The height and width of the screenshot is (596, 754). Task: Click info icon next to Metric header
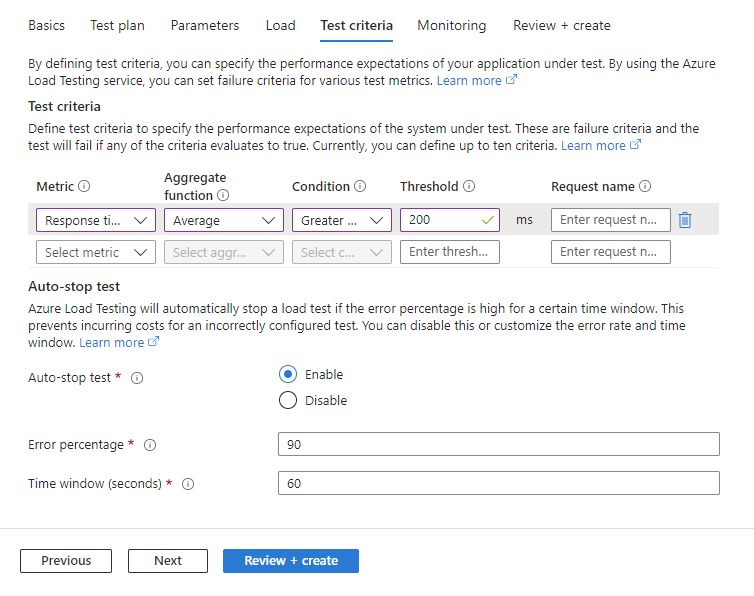(x=84, y=186)
